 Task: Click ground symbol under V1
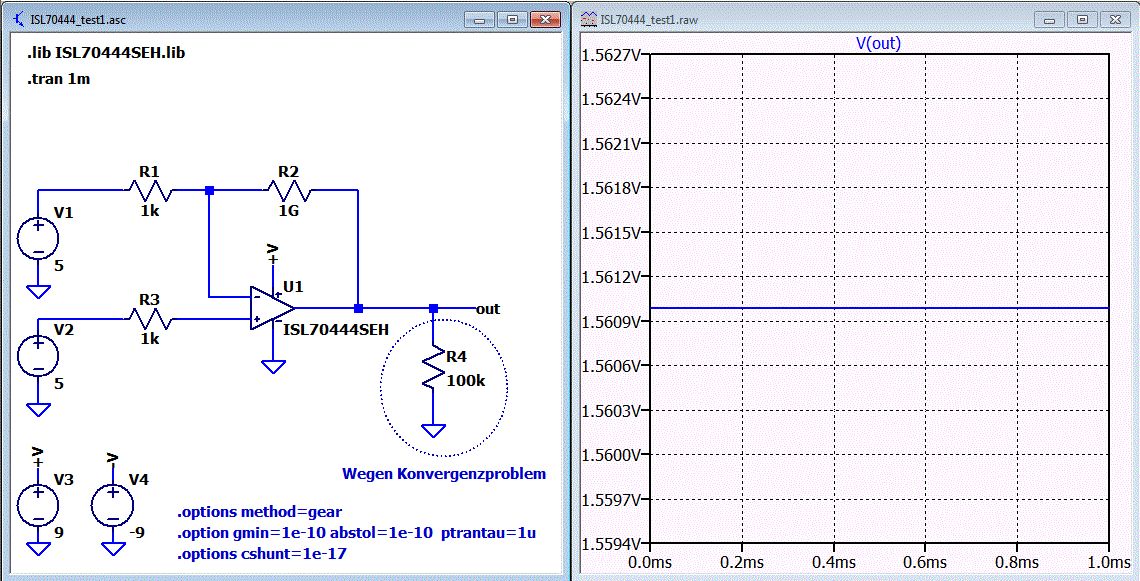38,292
